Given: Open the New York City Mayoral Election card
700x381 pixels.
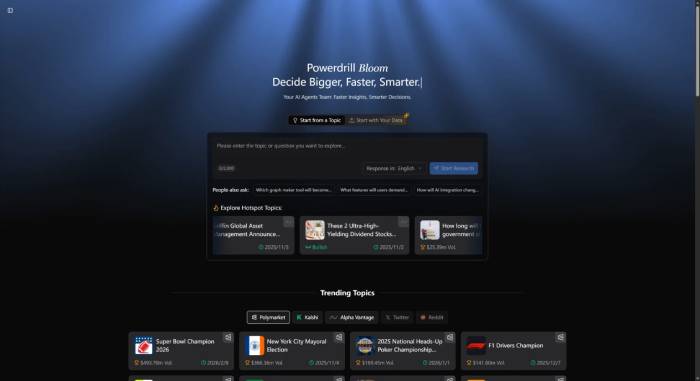Looking at the screenshot, I should click(292, 351).
